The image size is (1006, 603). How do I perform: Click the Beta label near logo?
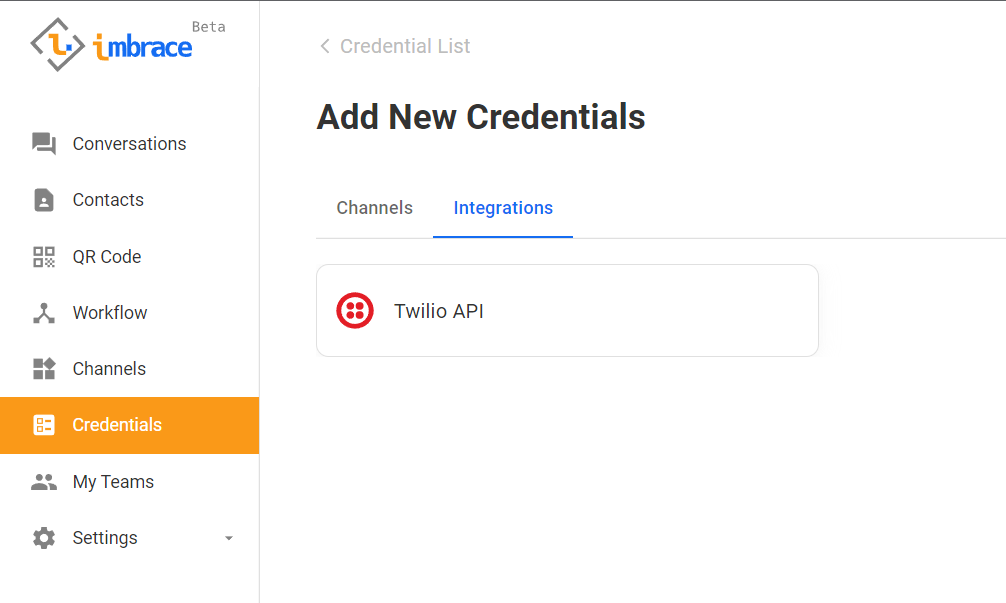point(209,27)
